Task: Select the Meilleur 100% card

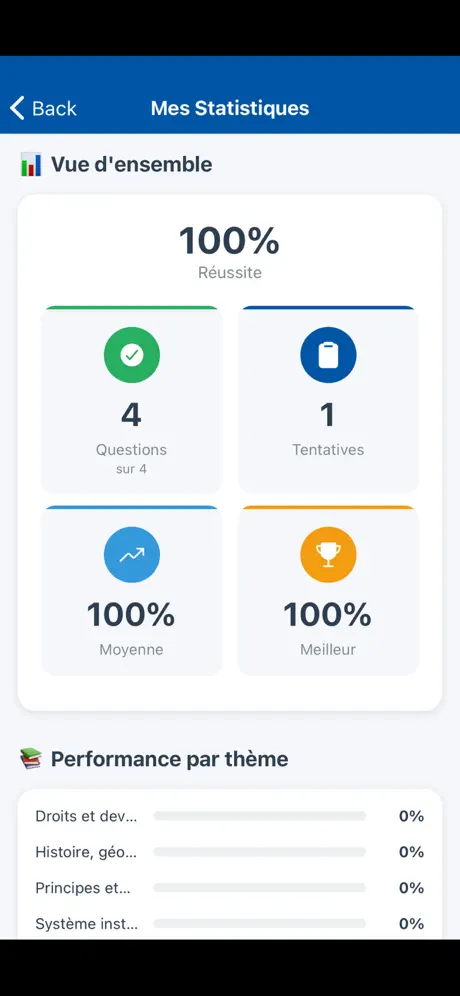Action: coord(328,590)
